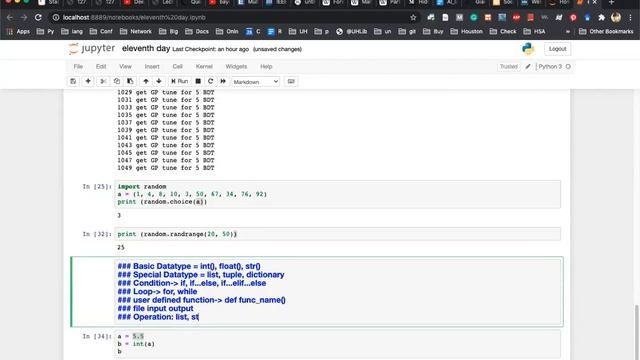The height and width of the screenshot is (360, 640).
Task: Copy selected cells icon in Jupyter toolbar
Action: pos(117,81)
